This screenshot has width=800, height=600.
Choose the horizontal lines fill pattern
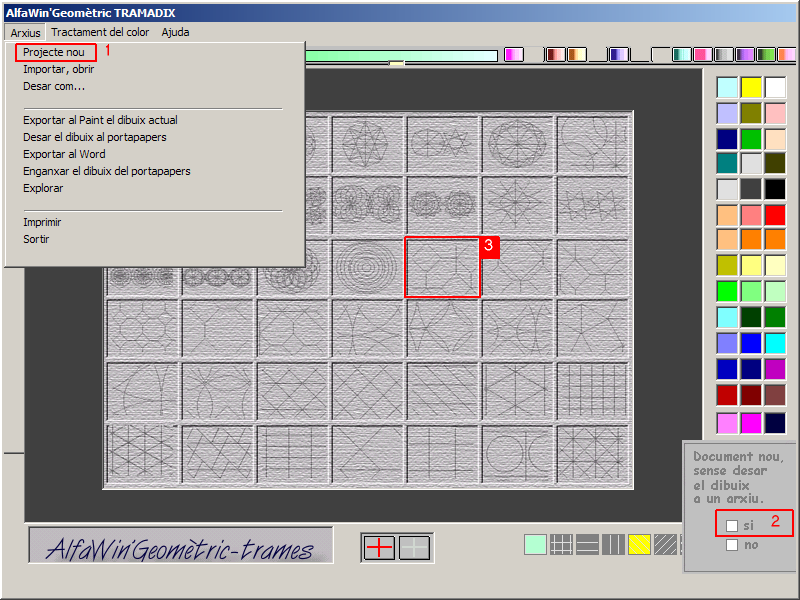click(587, 544)
